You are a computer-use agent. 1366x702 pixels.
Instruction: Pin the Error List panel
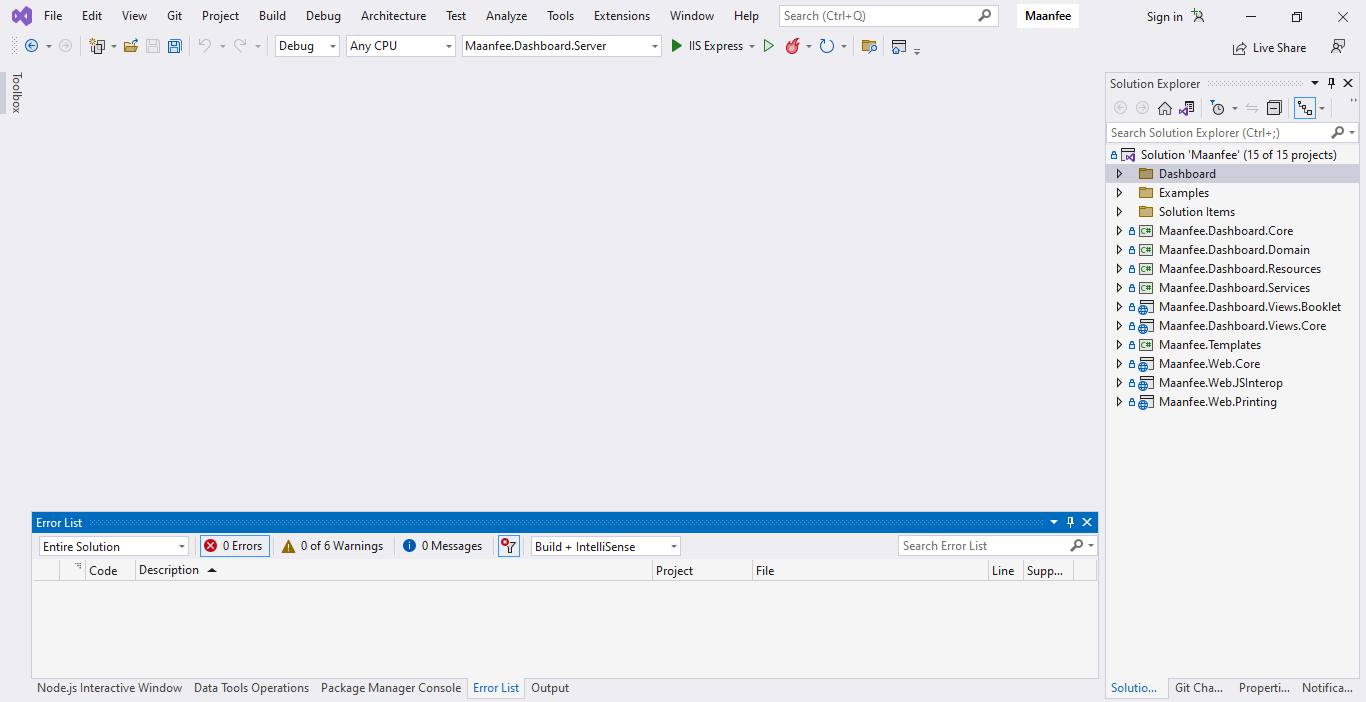click(1070, 522)
